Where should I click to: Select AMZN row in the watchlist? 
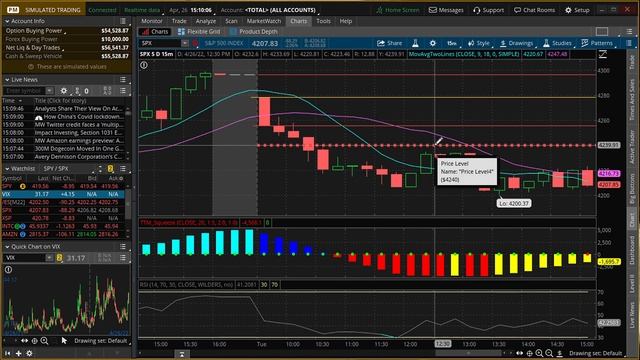[x=63, y=234]
